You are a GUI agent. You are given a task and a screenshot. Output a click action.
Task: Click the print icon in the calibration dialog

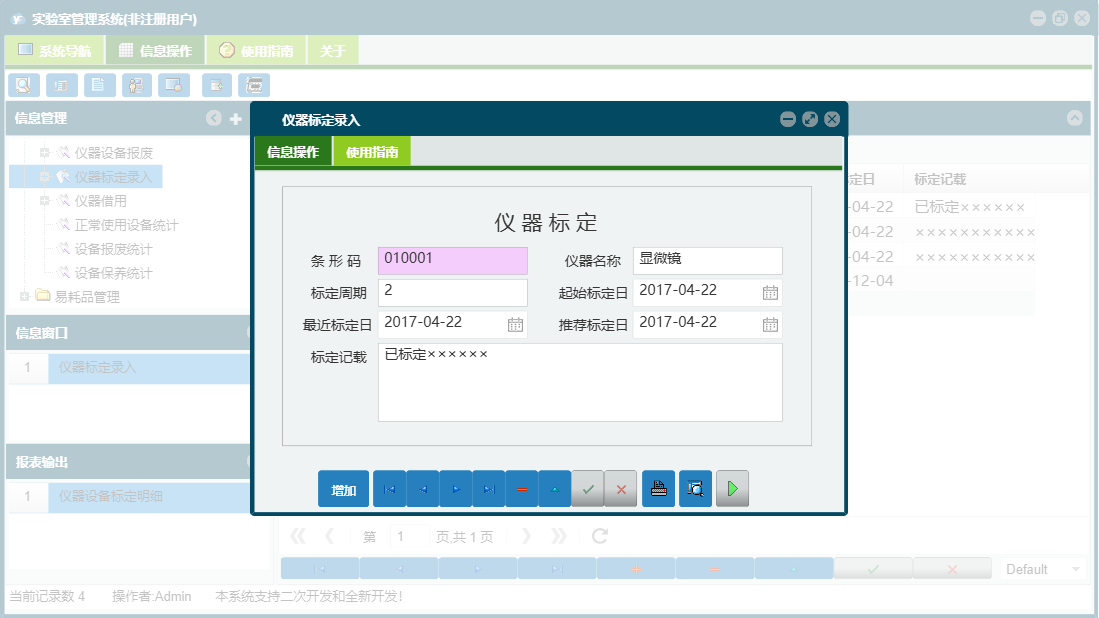coord(658,489)
